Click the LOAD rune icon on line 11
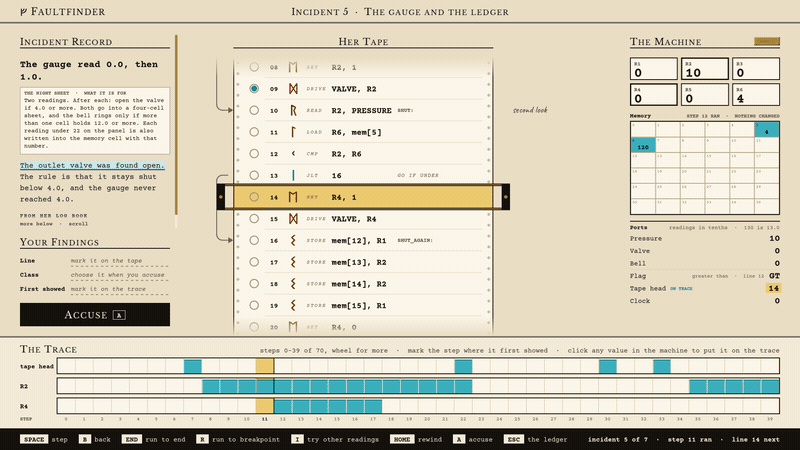Image resolution: width=800 pixels, height=450 pixels. pyautogui.click(x=293, y=132)
